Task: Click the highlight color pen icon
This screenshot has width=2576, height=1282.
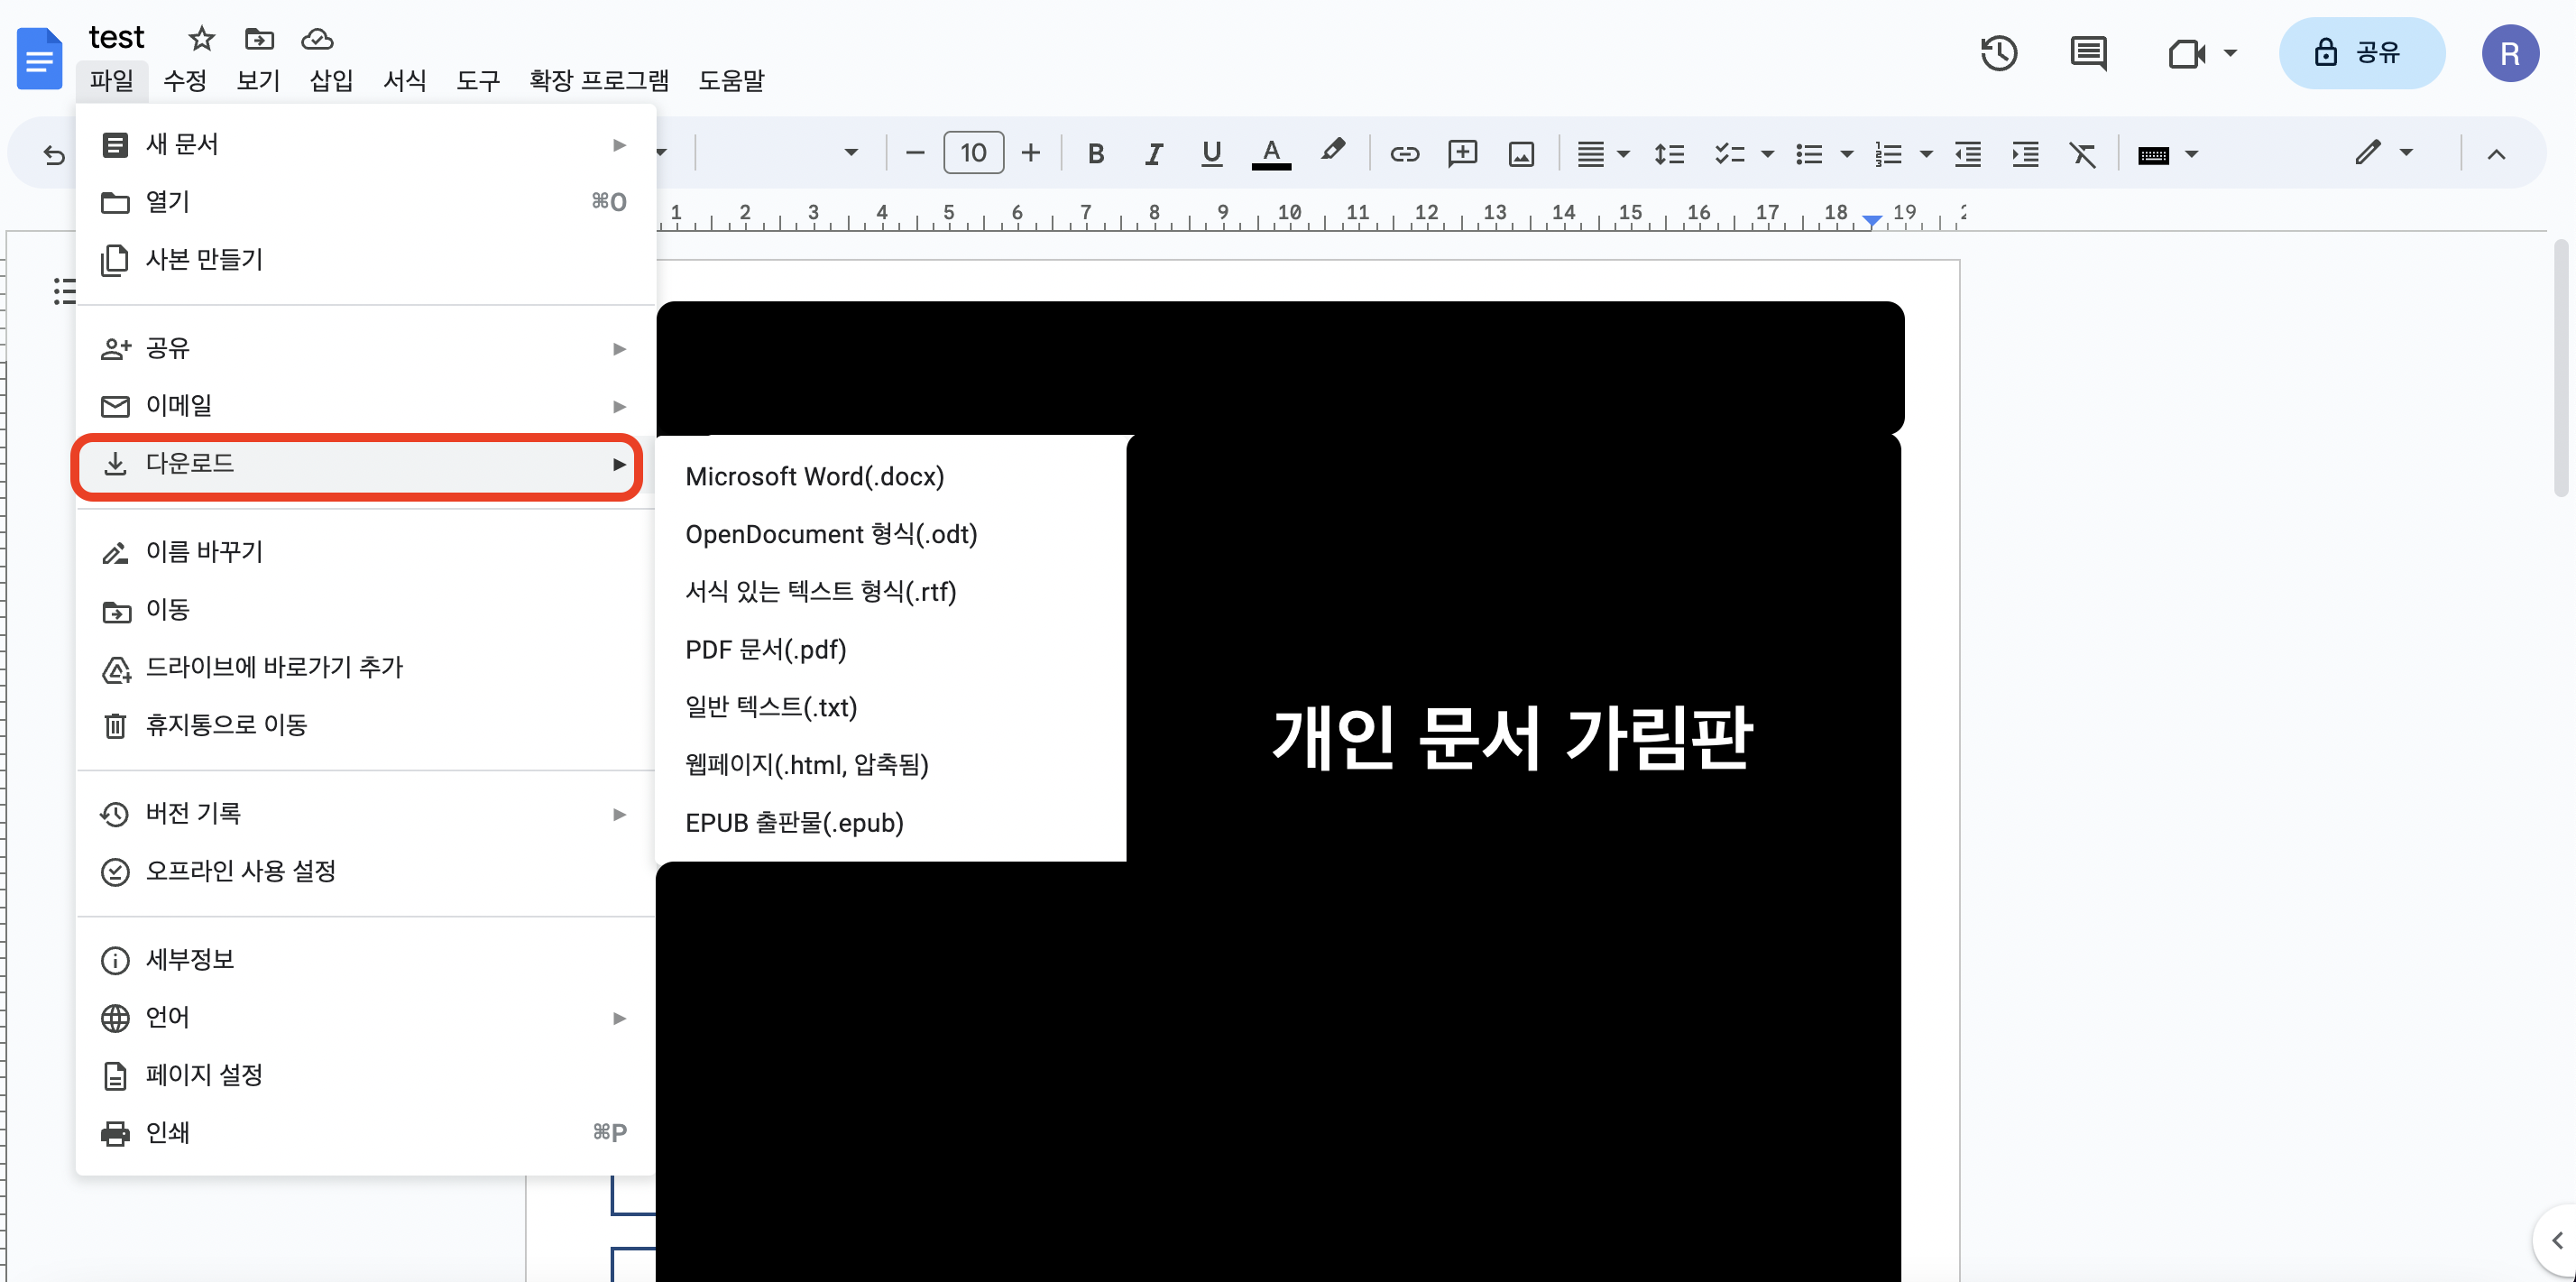Action: click(1332, 152)
